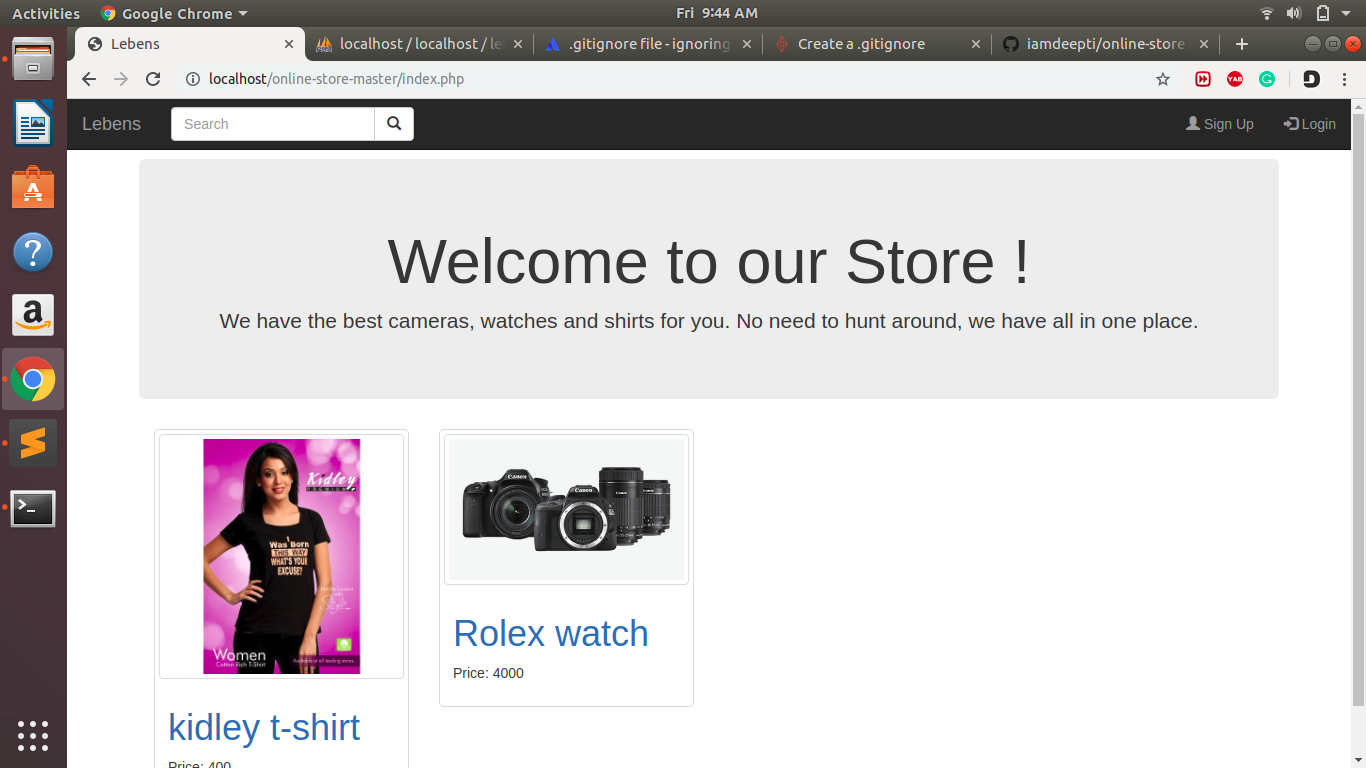Open Amazon launcher in dock

click(x=33, y=315)
